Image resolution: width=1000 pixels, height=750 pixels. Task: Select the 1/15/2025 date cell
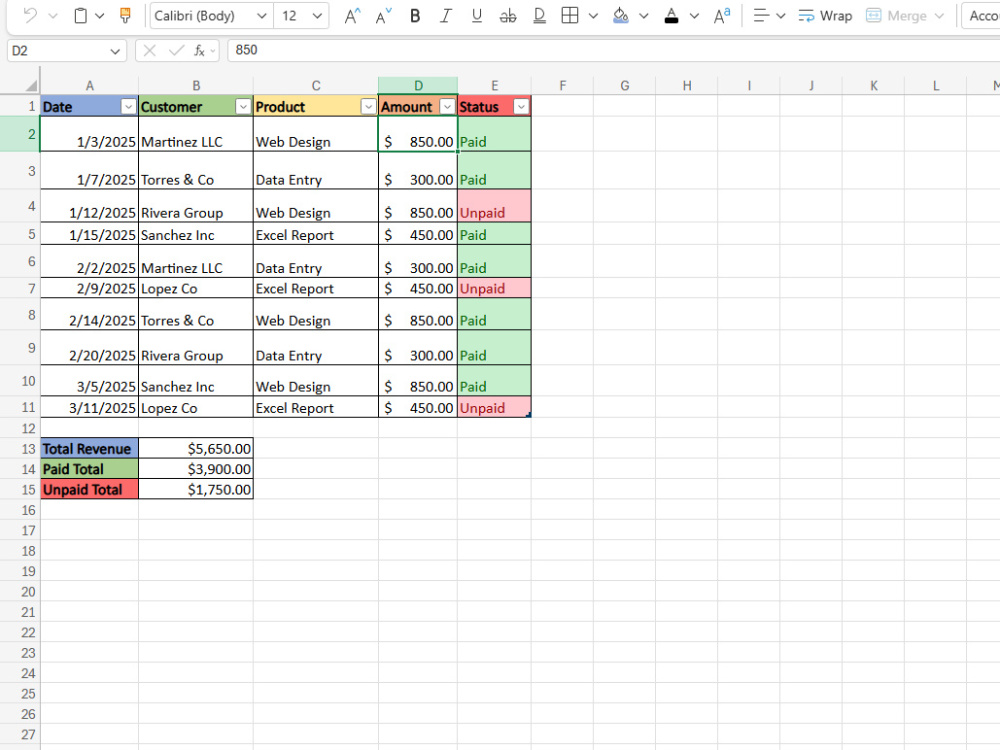tap(89, 233)
